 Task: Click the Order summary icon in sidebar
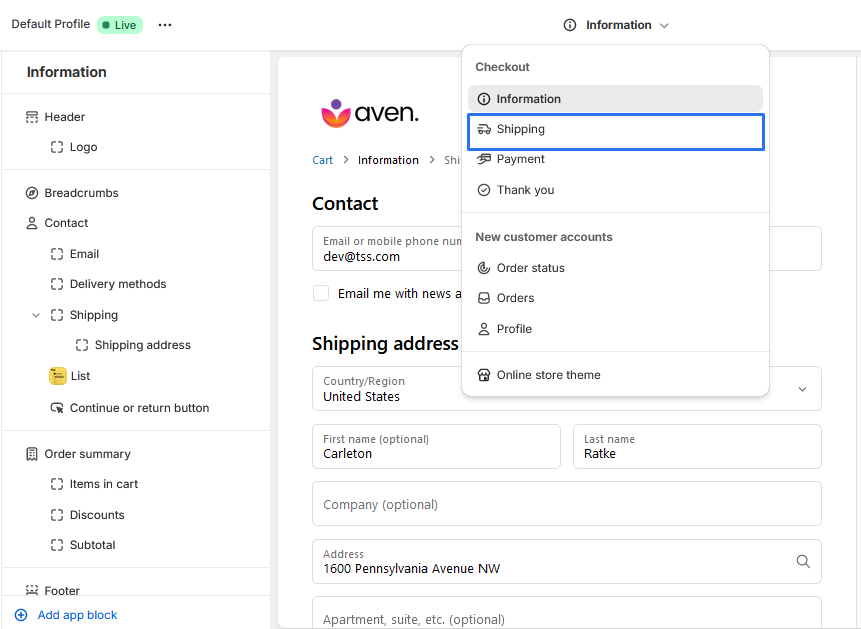[x=32, y=454]
